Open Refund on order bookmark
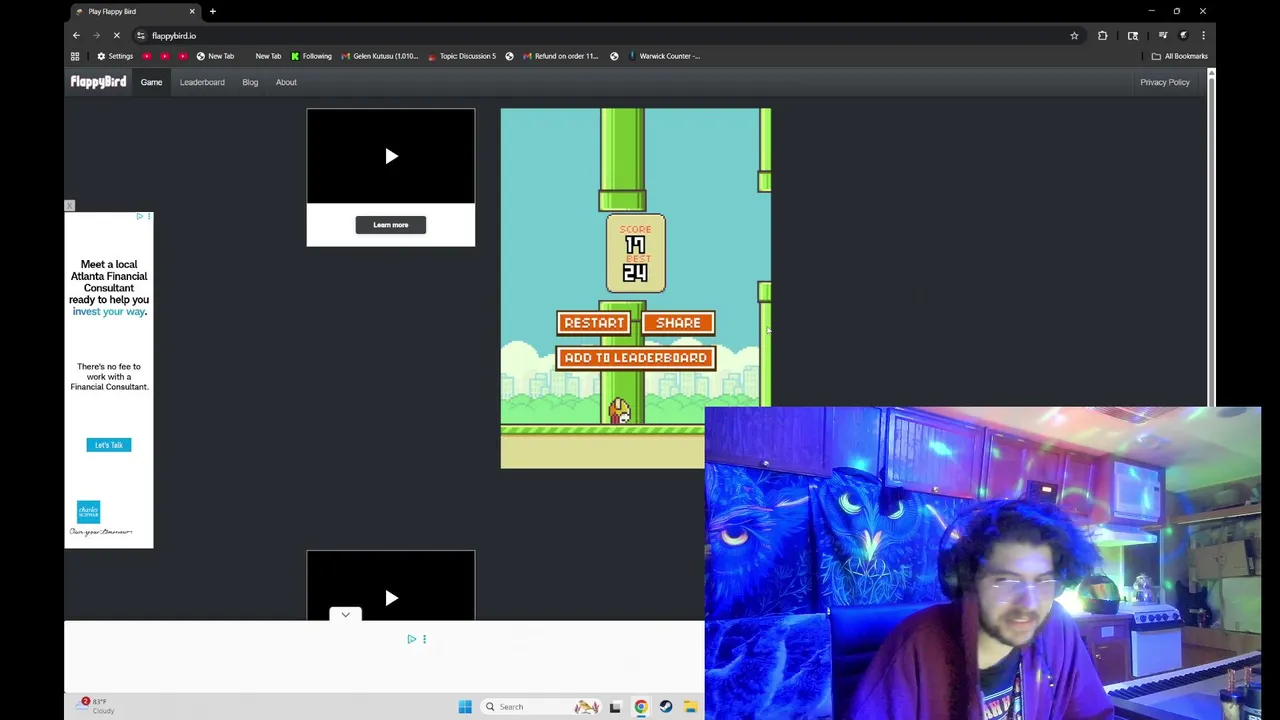The width and height of the screenshot is (1280, 720). point(561,56)
